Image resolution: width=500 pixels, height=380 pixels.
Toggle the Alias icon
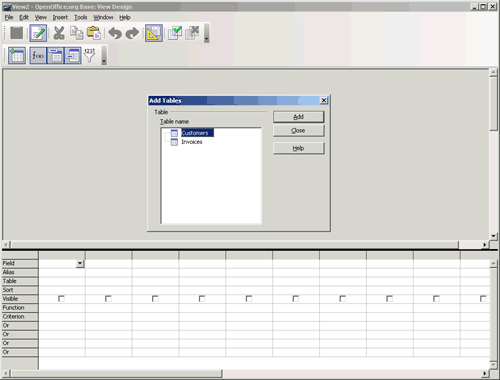pos(73,55)
